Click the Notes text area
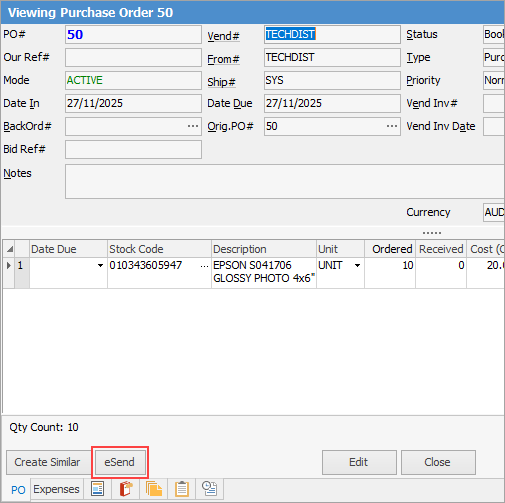The image size is (505, 503). (x=285, y=182)
